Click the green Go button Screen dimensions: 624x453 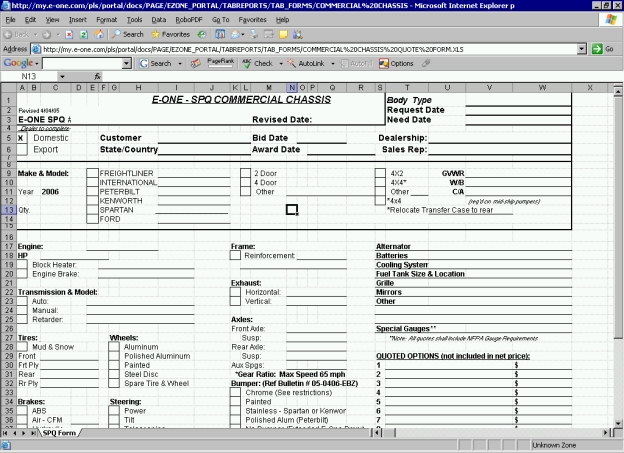click(x=603, y=49)
